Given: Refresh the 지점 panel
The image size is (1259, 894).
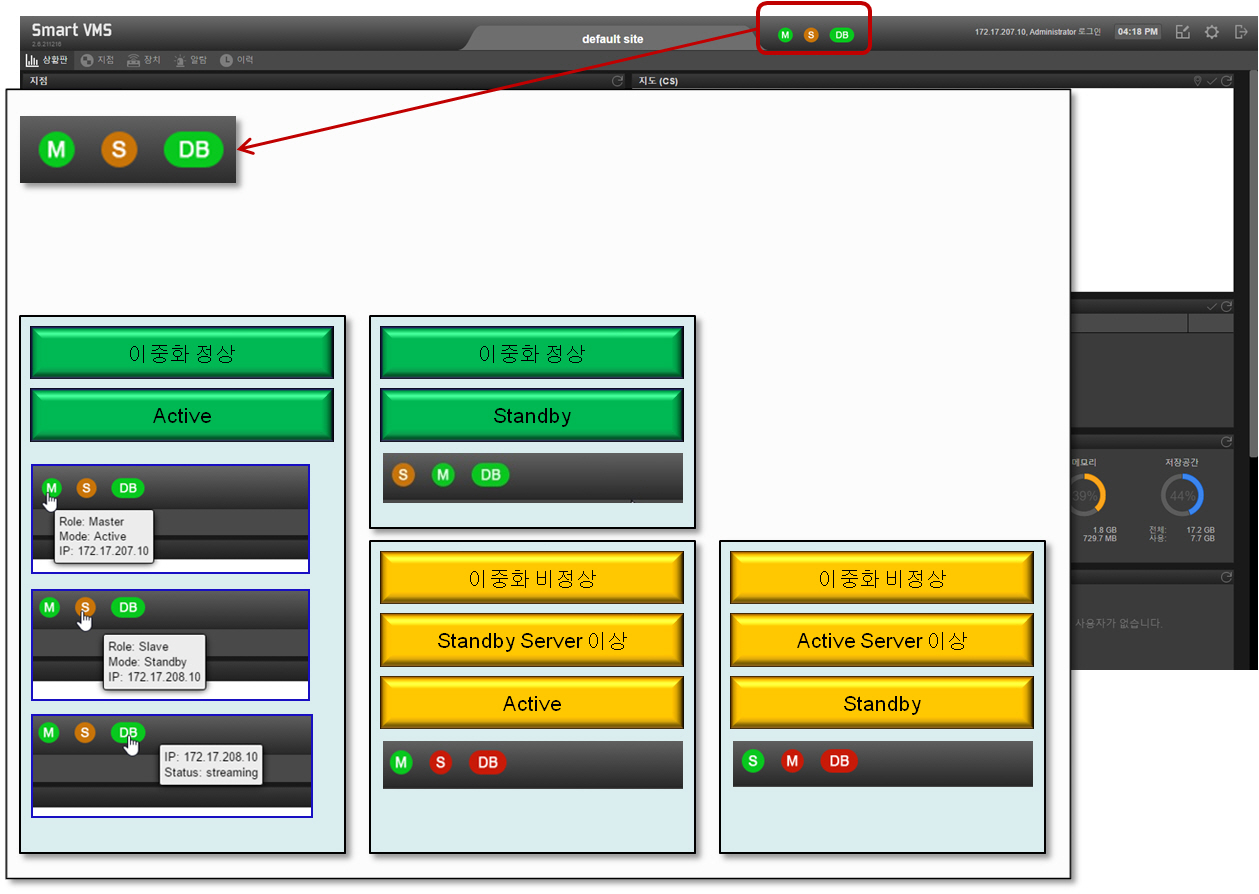Looking at the screenshot, I should 618,81.
